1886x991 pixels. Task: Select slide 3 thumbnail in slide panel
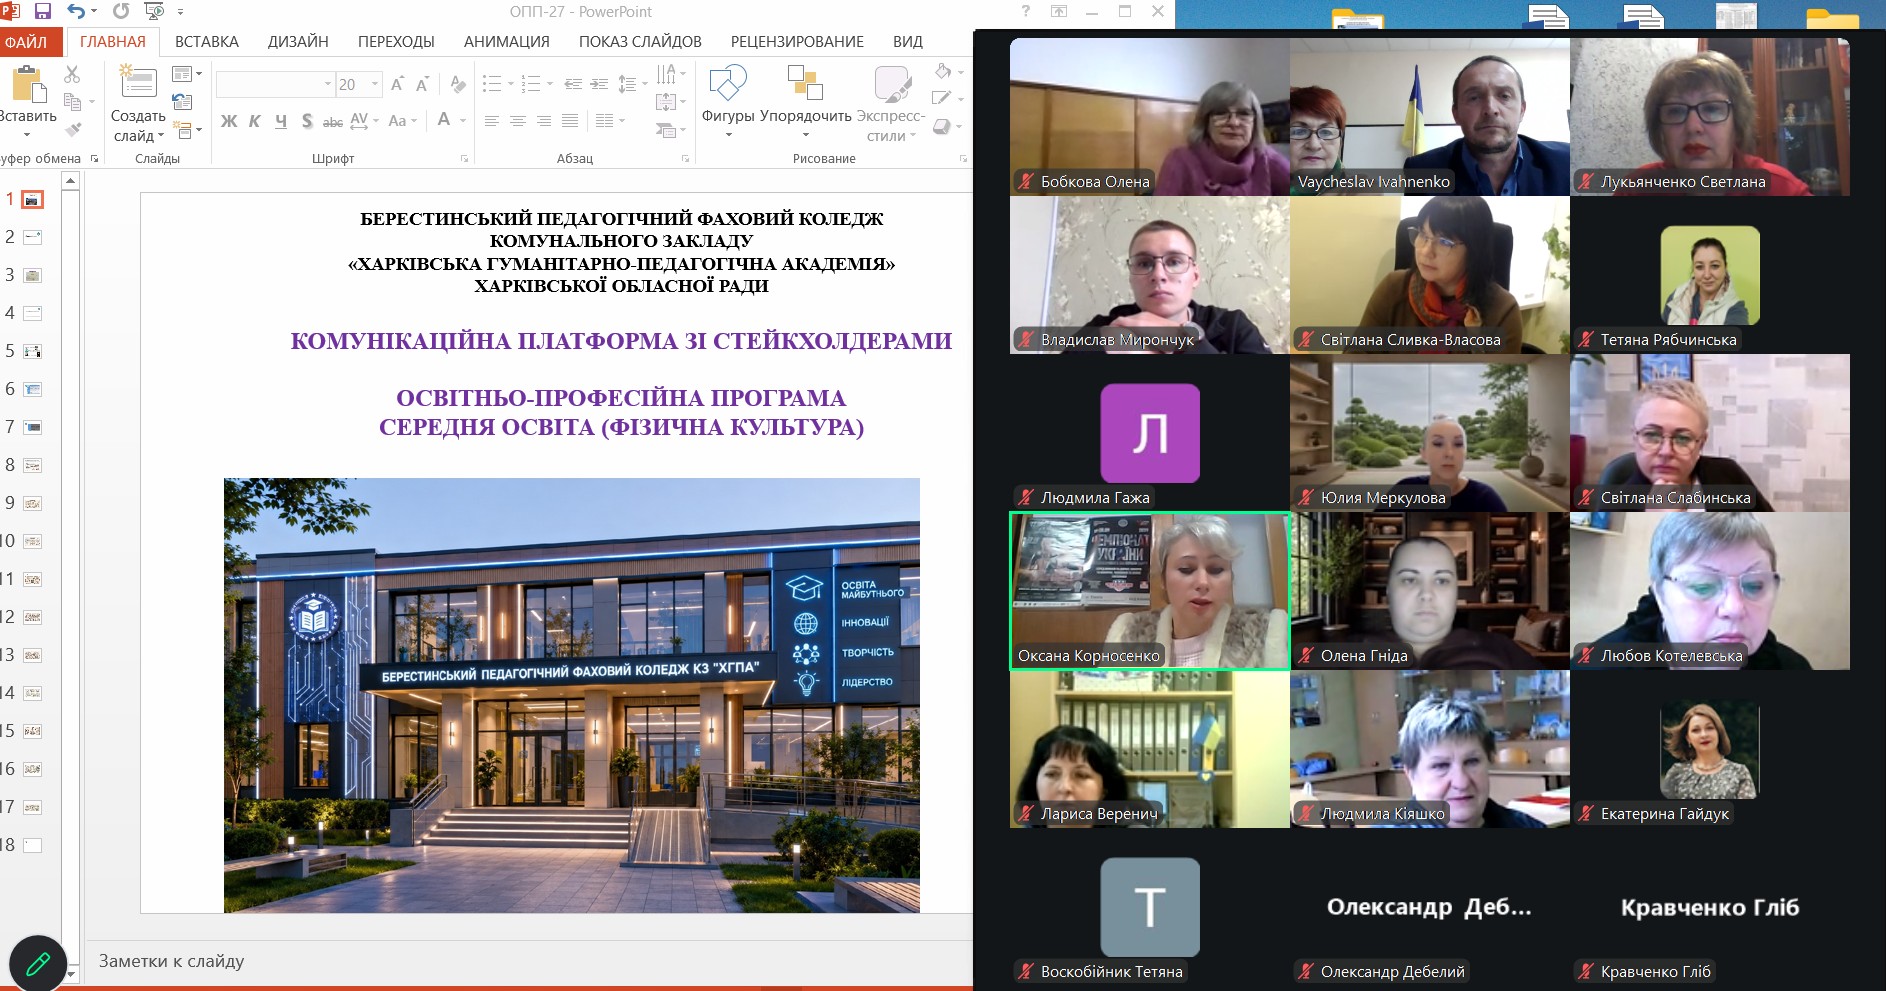click(33, 275)
